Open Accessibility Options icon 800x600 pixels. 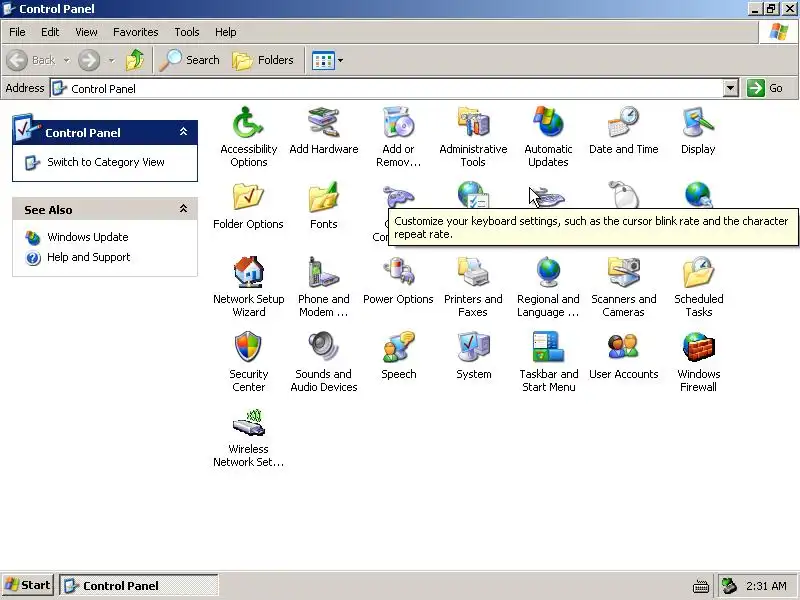248,122
